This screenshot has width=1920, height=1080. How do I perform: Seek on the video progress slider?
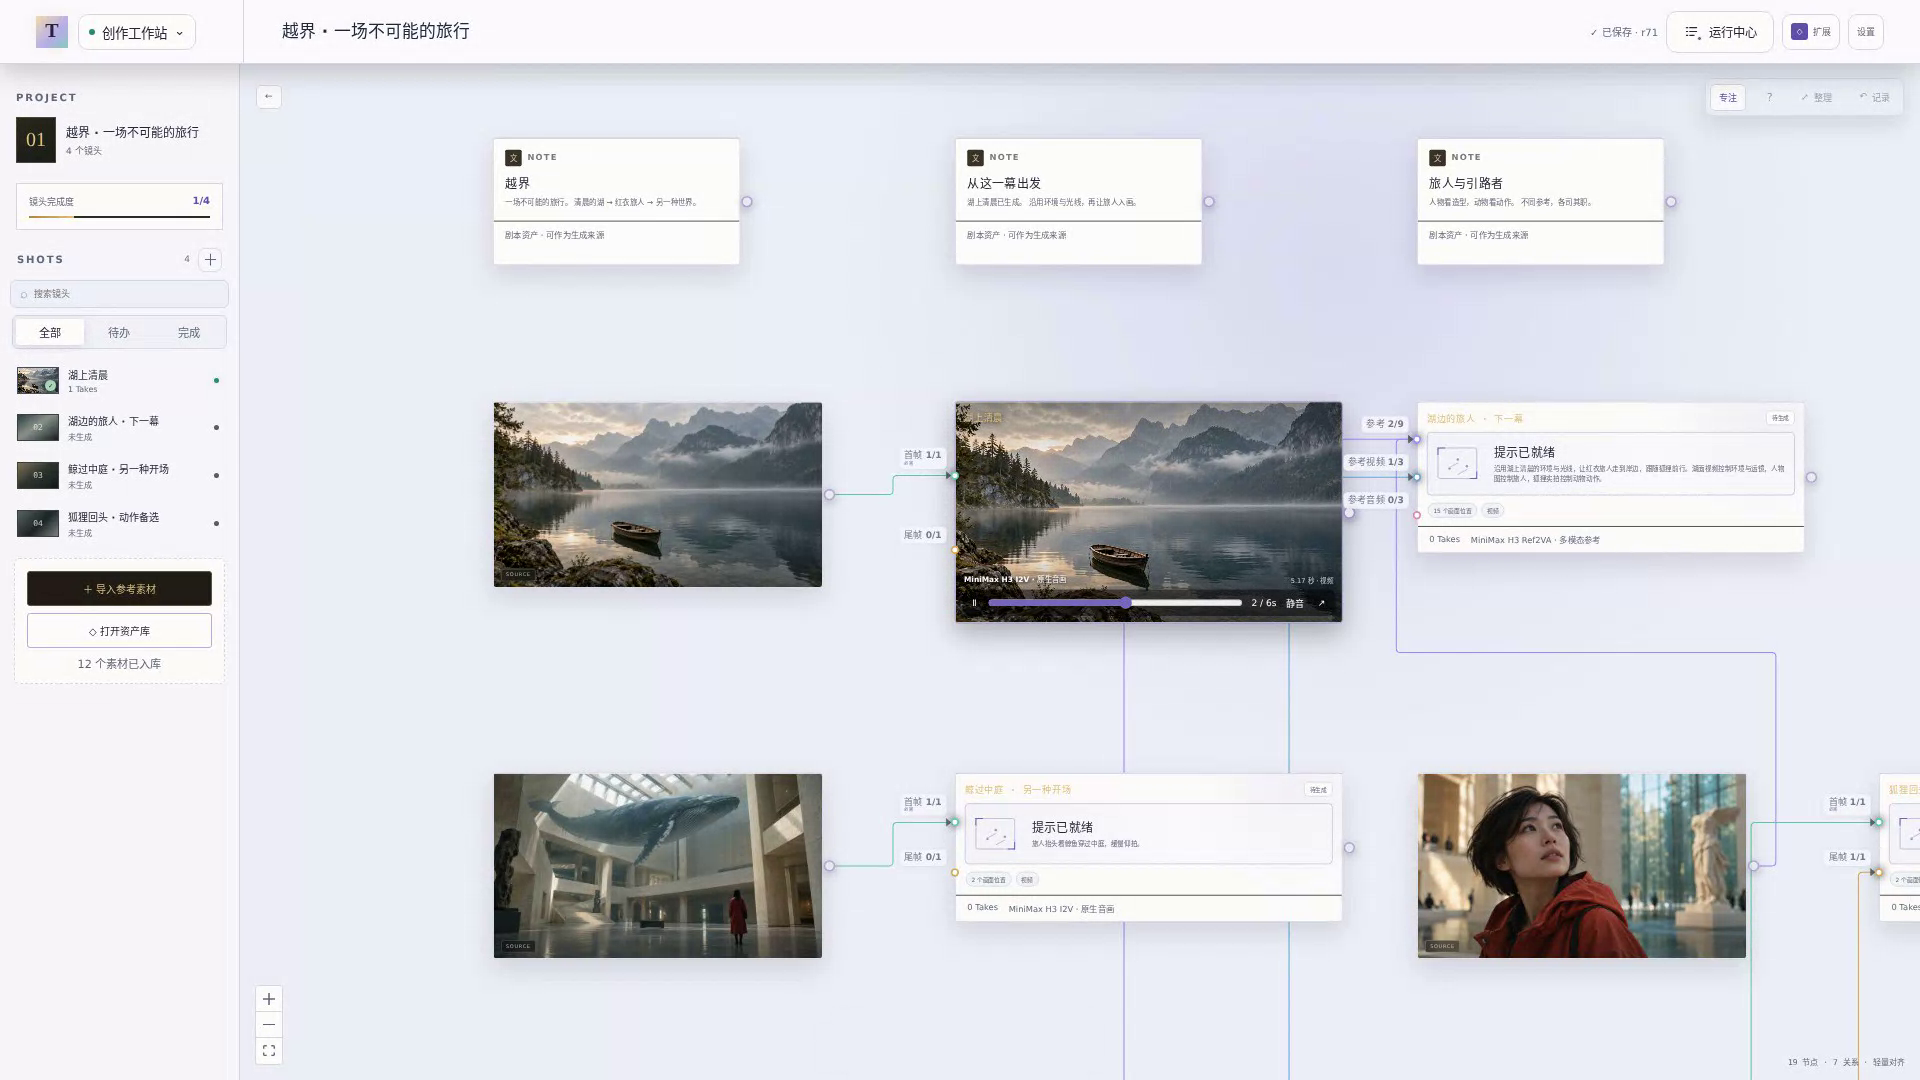1115,603
